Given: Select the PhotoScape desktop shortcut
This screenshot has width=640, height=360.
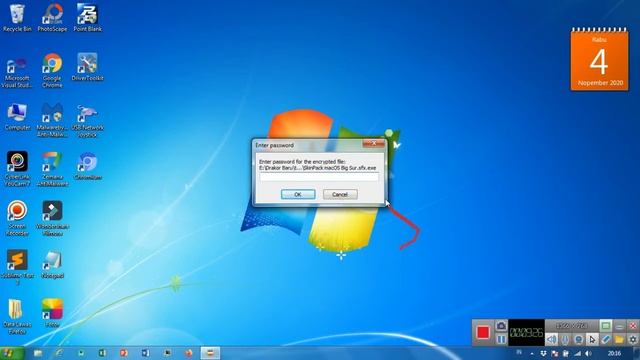Looking at the screenshot, I should click(52, 18).
